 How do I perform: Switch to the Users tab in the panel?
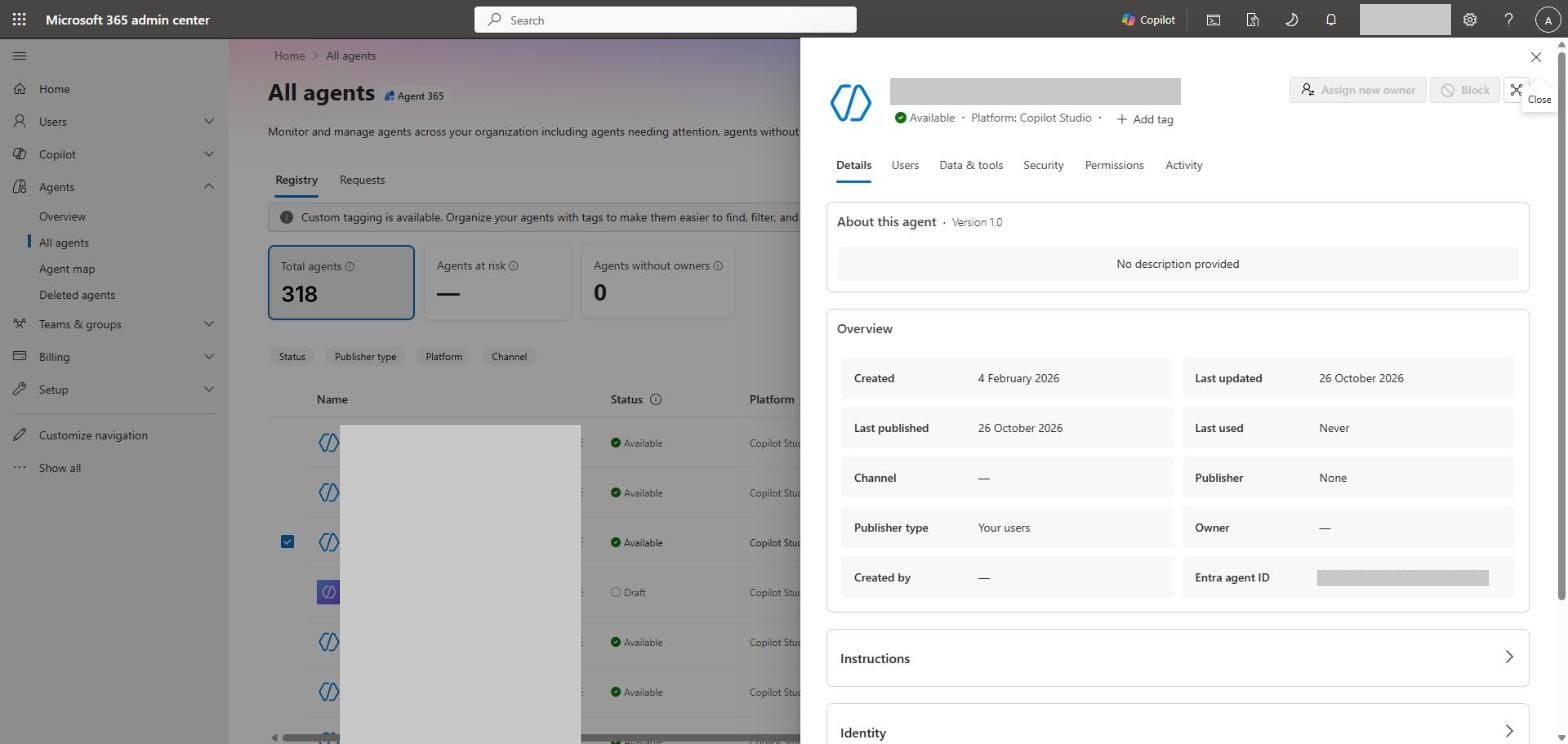(x=905, y=165)
